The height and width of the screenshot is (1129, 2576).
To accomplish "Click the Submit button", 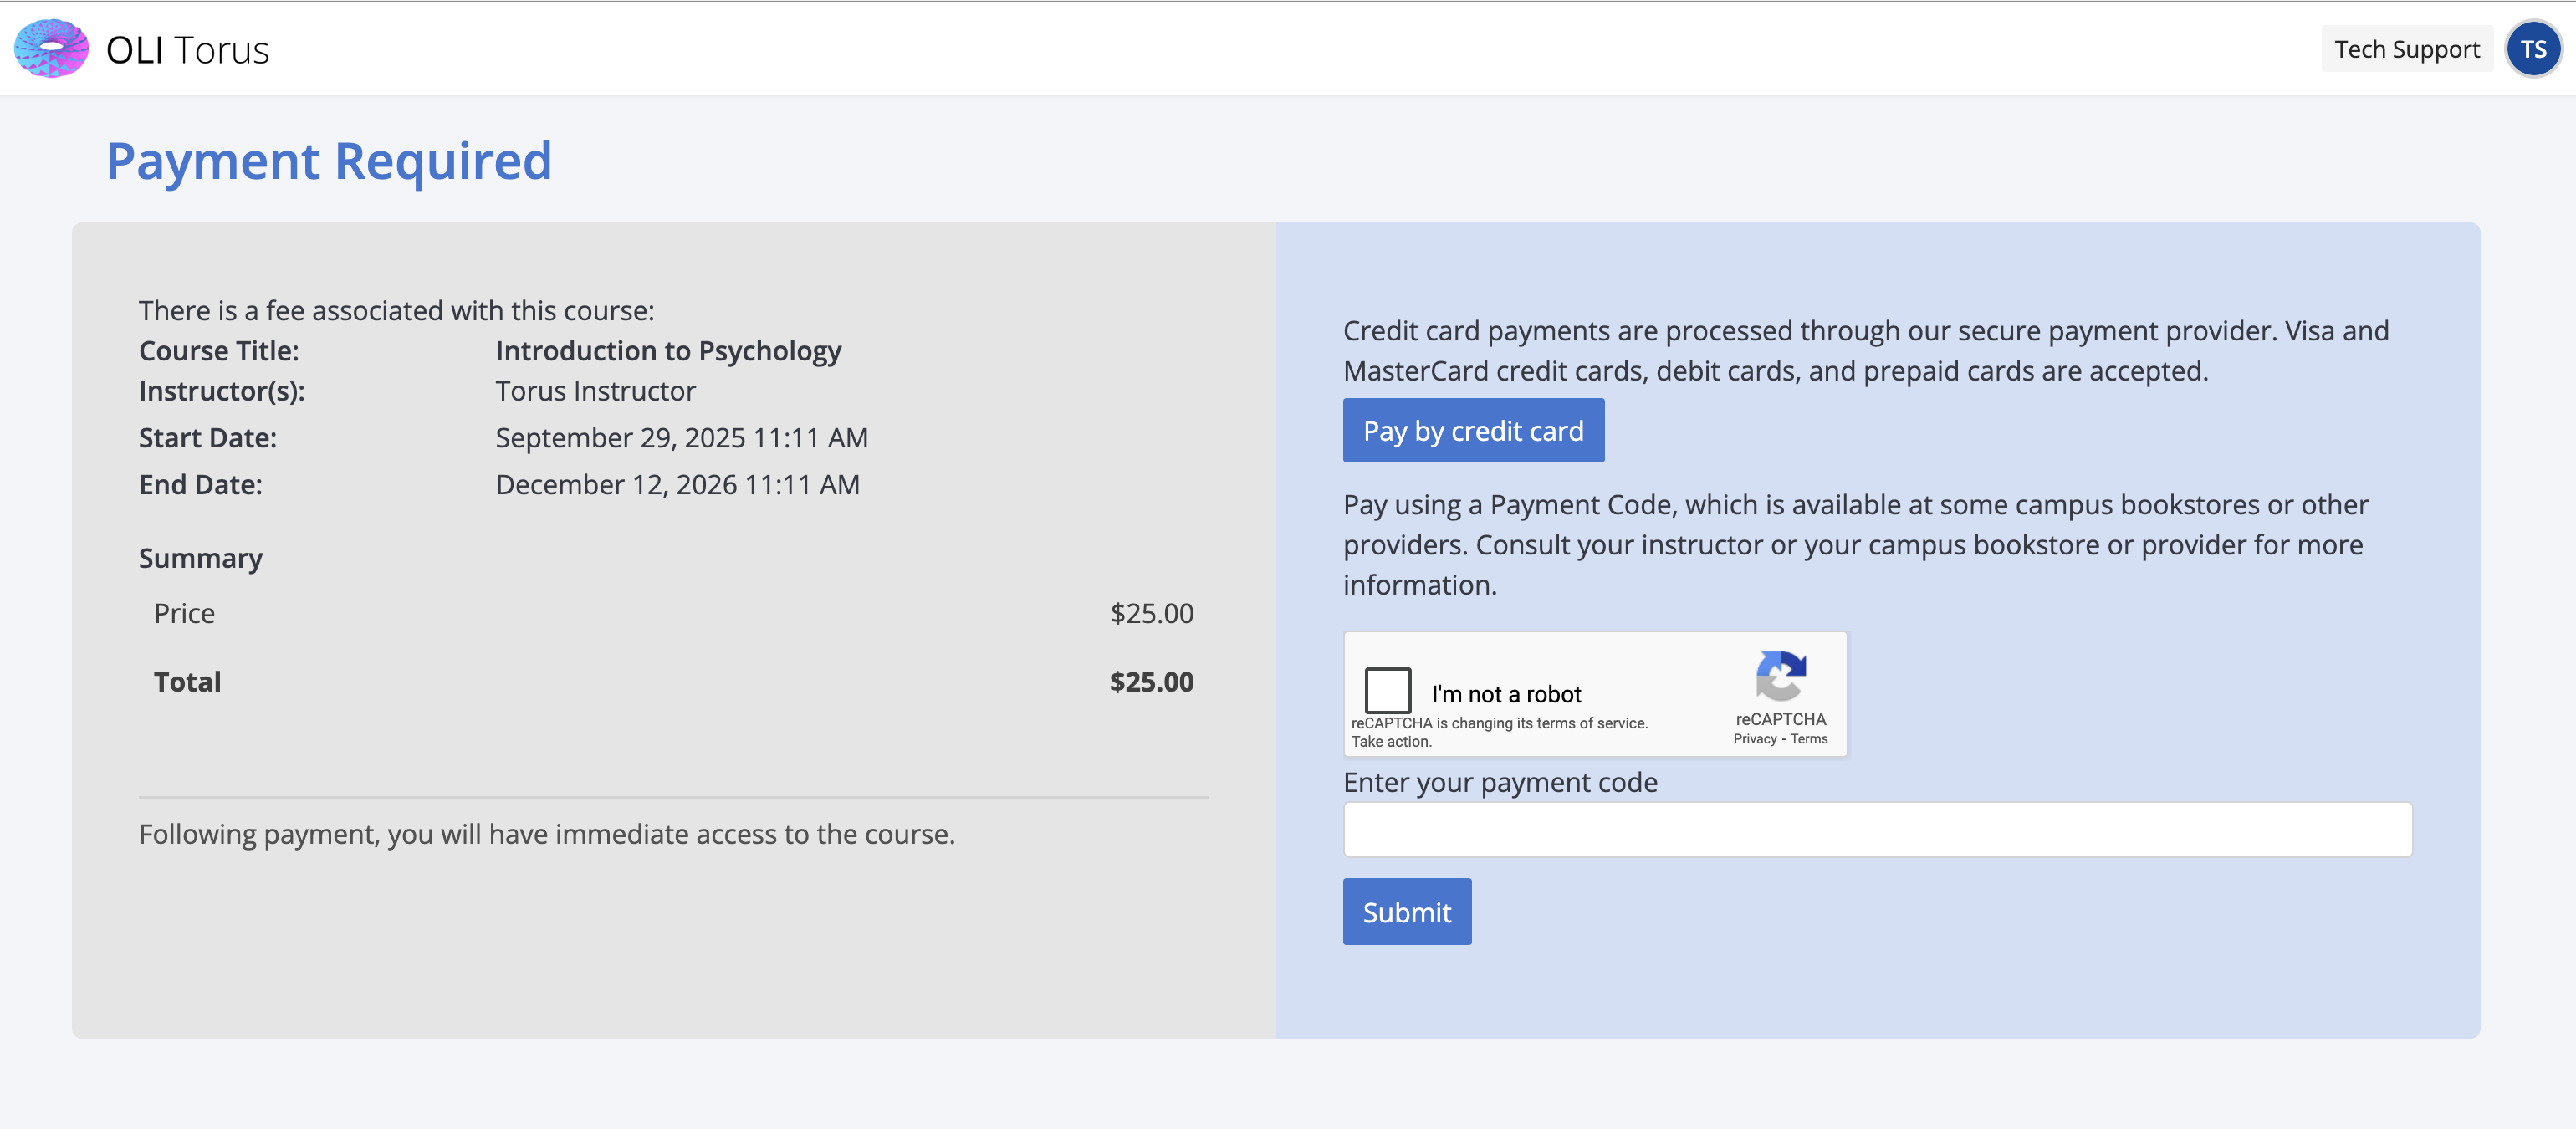I will click(1406, 911).
